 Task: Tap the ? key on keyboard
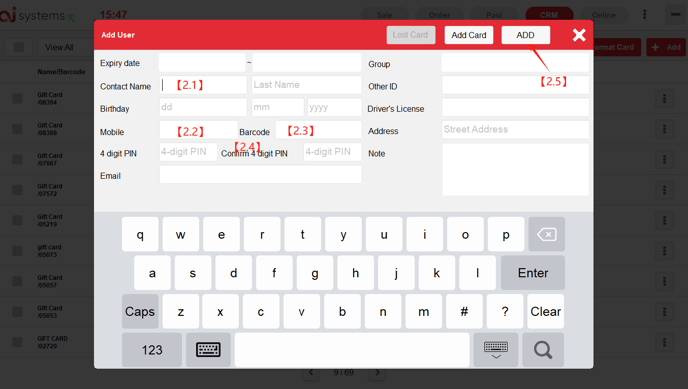505,311
